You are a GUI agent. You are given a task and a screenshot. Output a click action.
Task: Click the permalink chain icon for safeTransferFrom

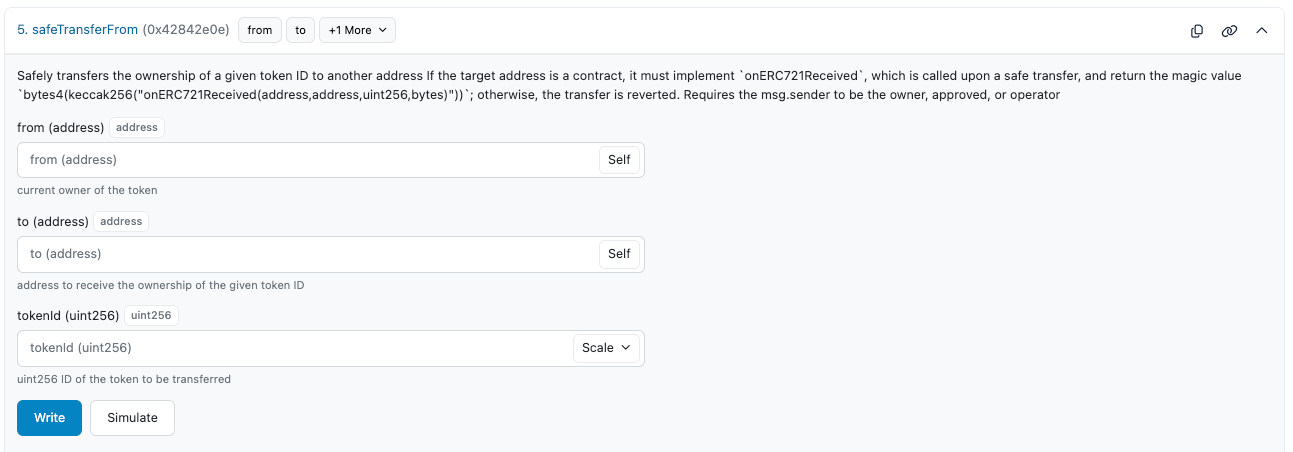[1229, 31]
